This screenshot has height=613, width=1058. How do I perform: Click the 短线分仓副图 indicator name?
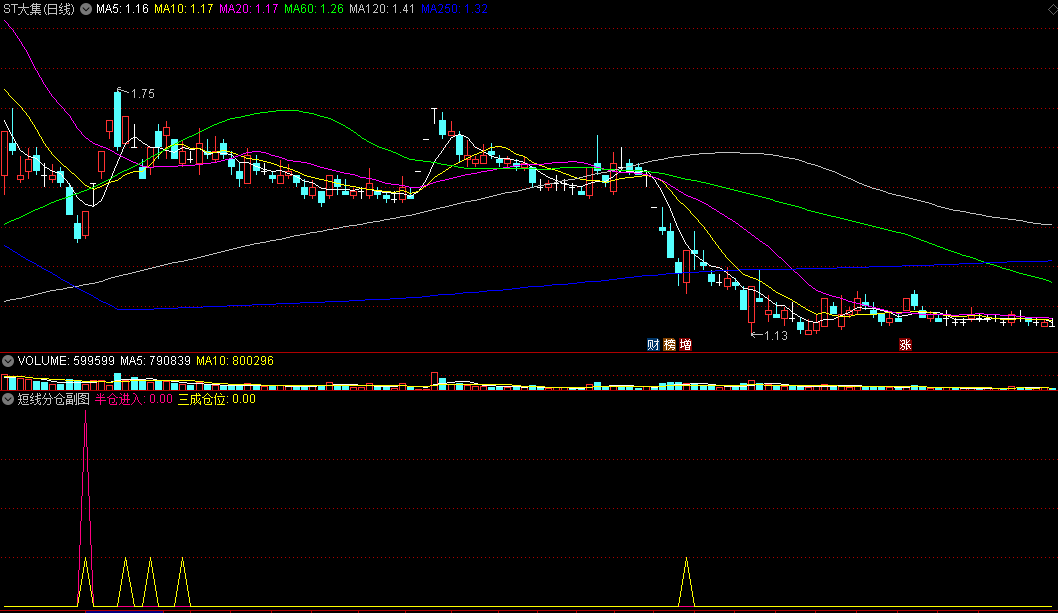coord(53,399)
